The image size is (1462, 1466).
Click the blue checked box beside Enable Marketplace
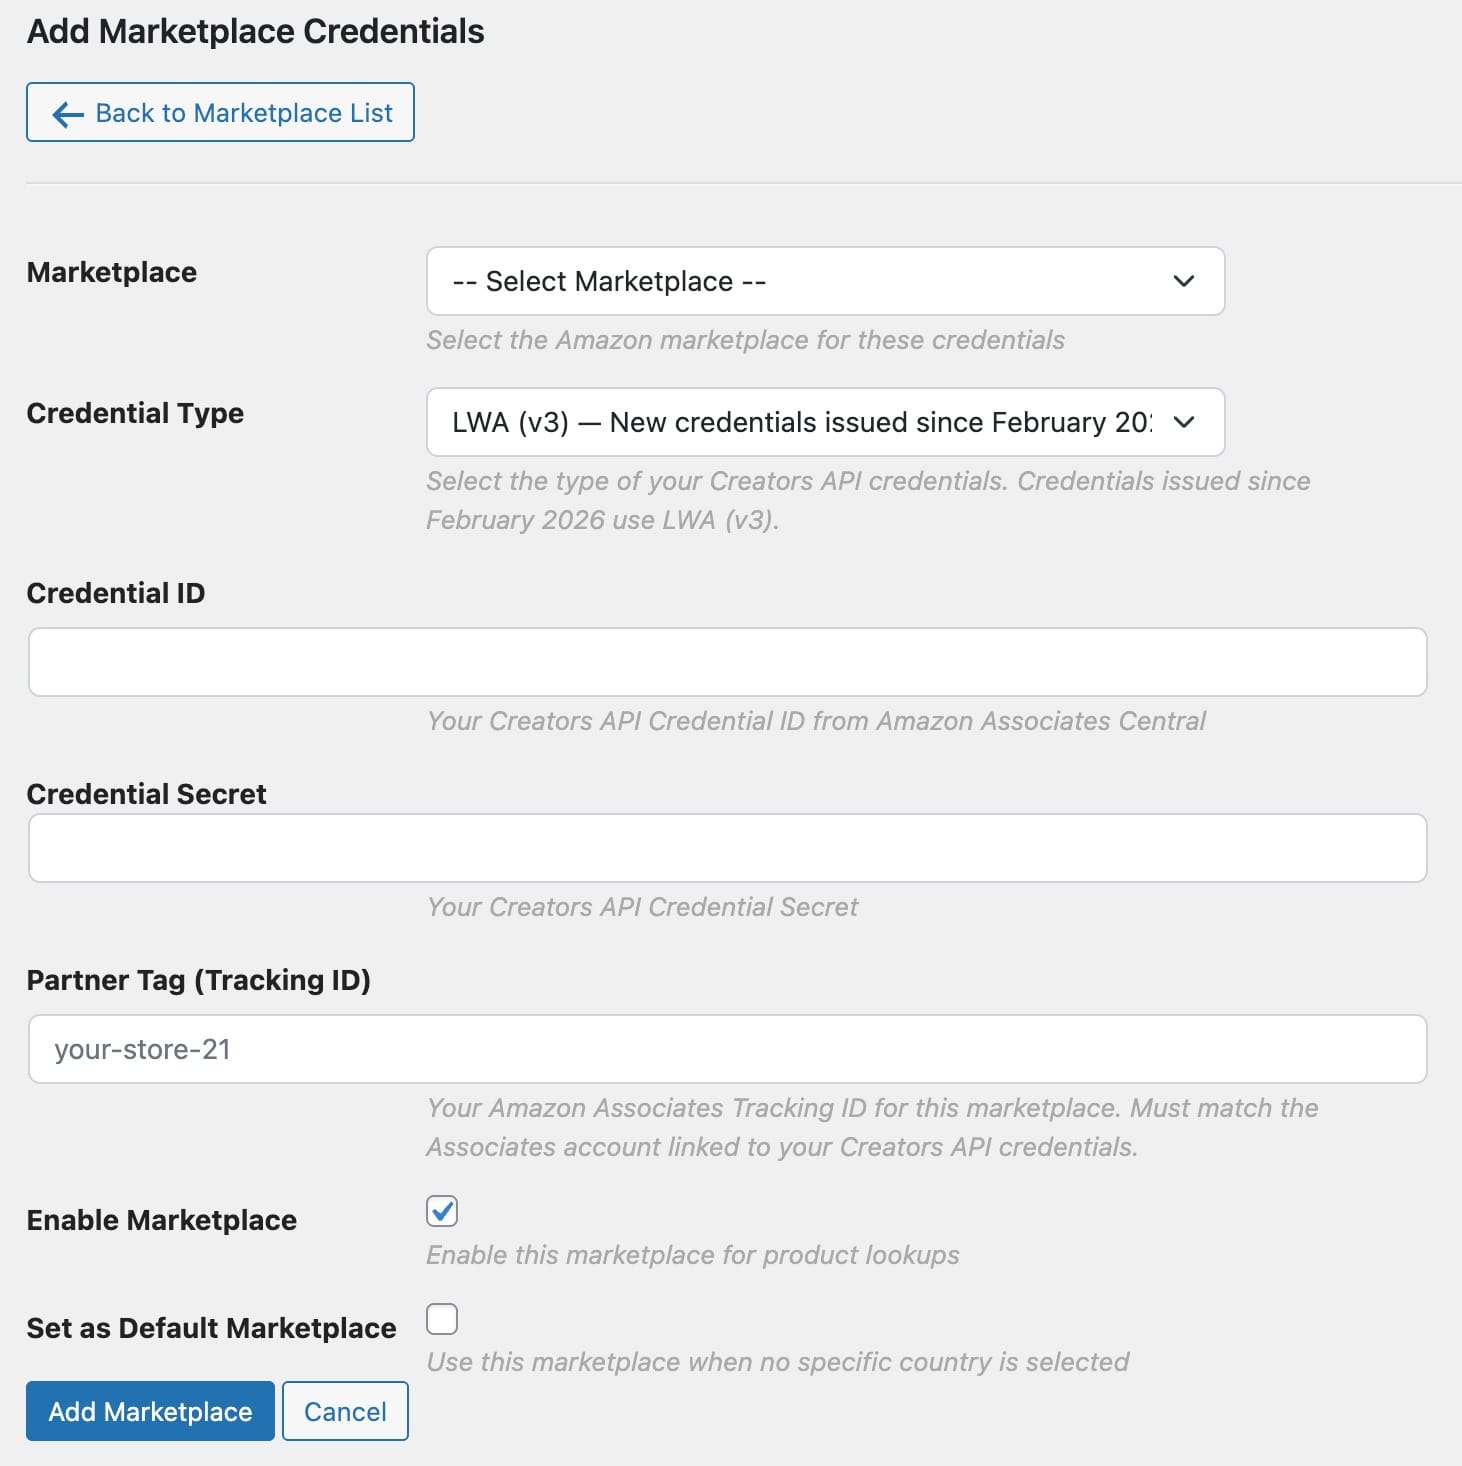point(441,1211)
